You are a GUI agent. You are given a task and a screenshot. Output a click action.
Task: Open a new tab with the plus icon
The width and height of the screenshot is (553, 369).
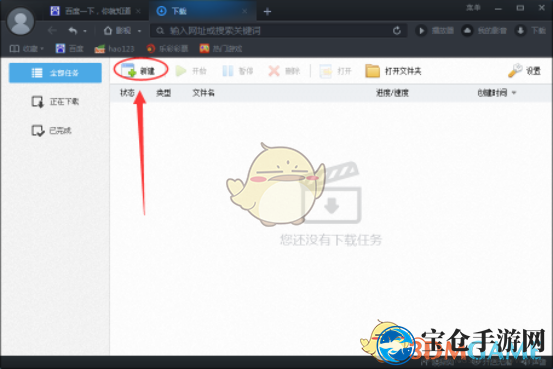267,12
